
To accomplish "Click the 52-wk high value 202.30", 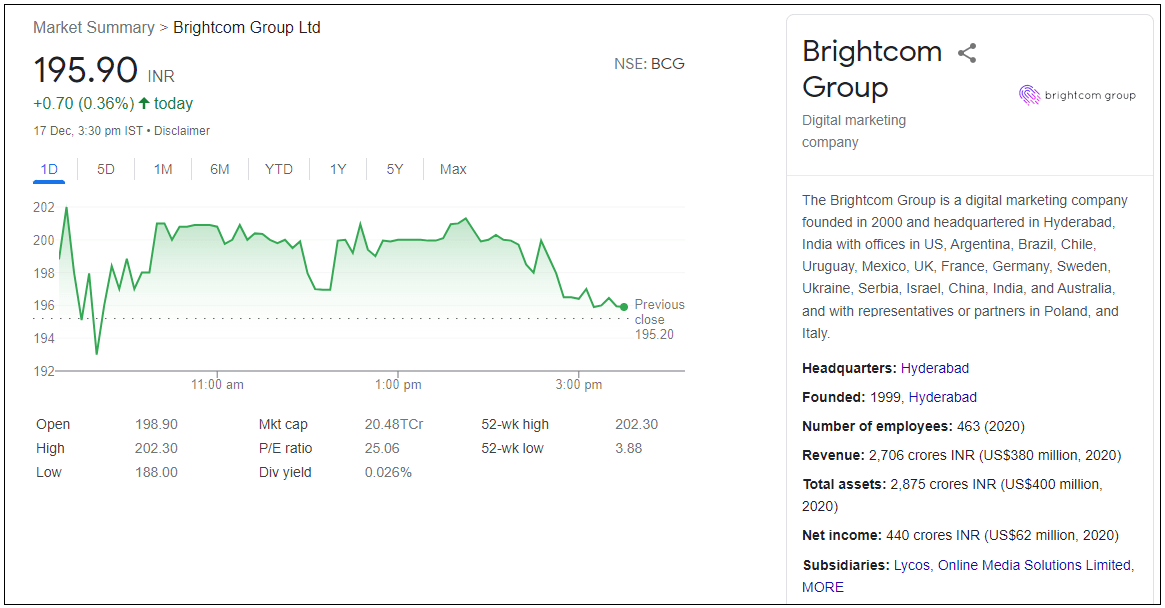I will click(637, 424).
